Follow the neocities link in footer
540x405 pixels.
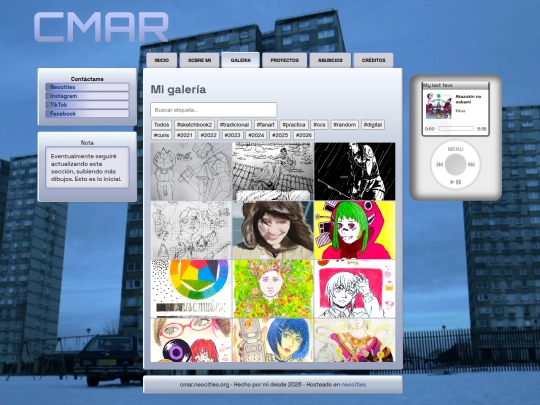click(x=354, y=384)
